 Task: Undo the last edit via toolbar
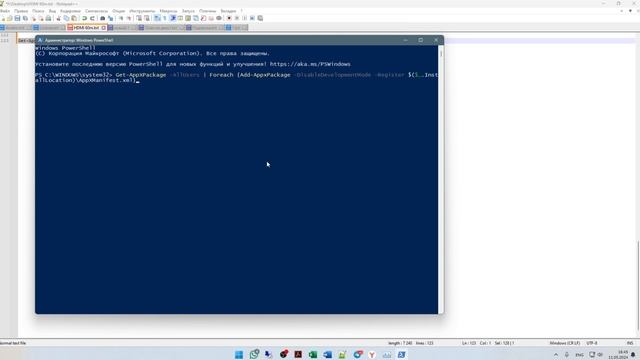(84, 18)
